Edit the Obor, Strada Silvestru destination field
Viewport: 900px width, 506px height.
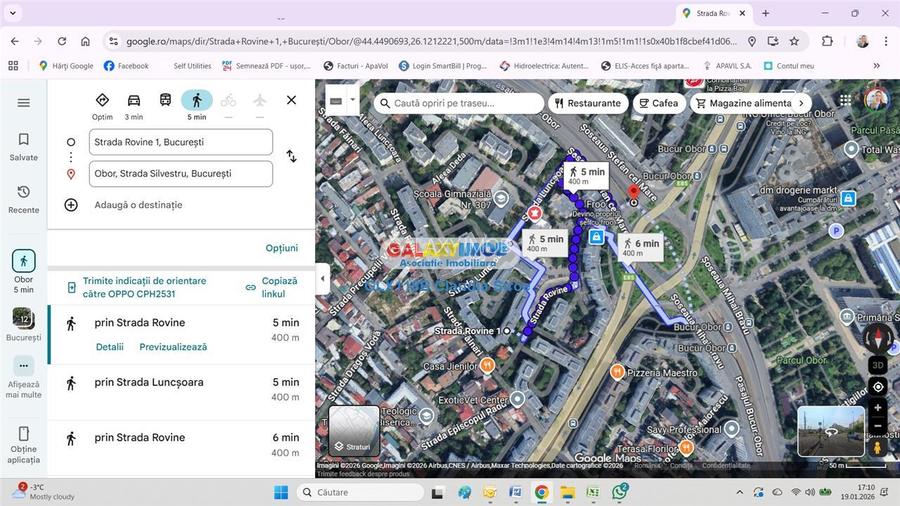tap(181, 173)
